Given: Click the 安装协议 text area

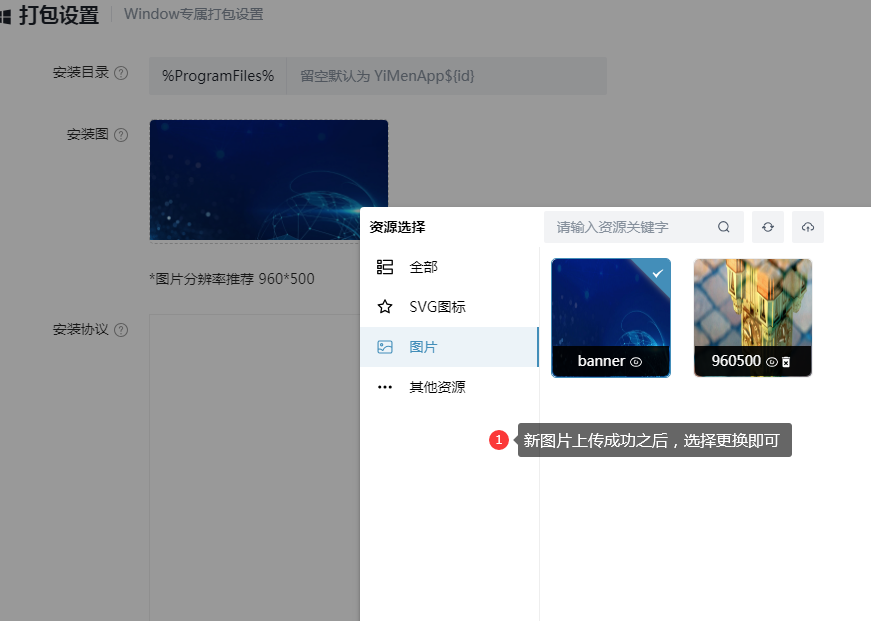Looking at the screenshot, I should point(254,467).
